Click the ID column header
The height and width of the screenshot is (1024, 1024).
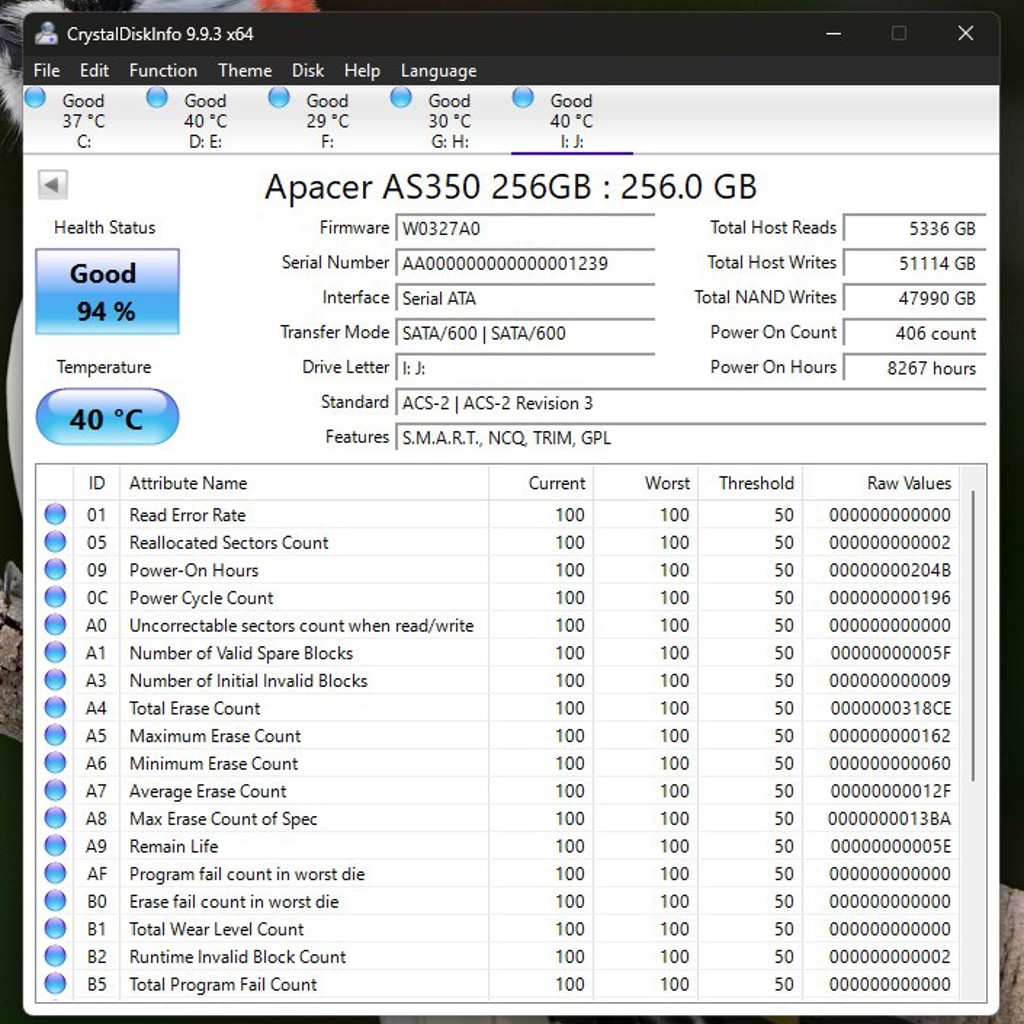click(x=97, y=483)
